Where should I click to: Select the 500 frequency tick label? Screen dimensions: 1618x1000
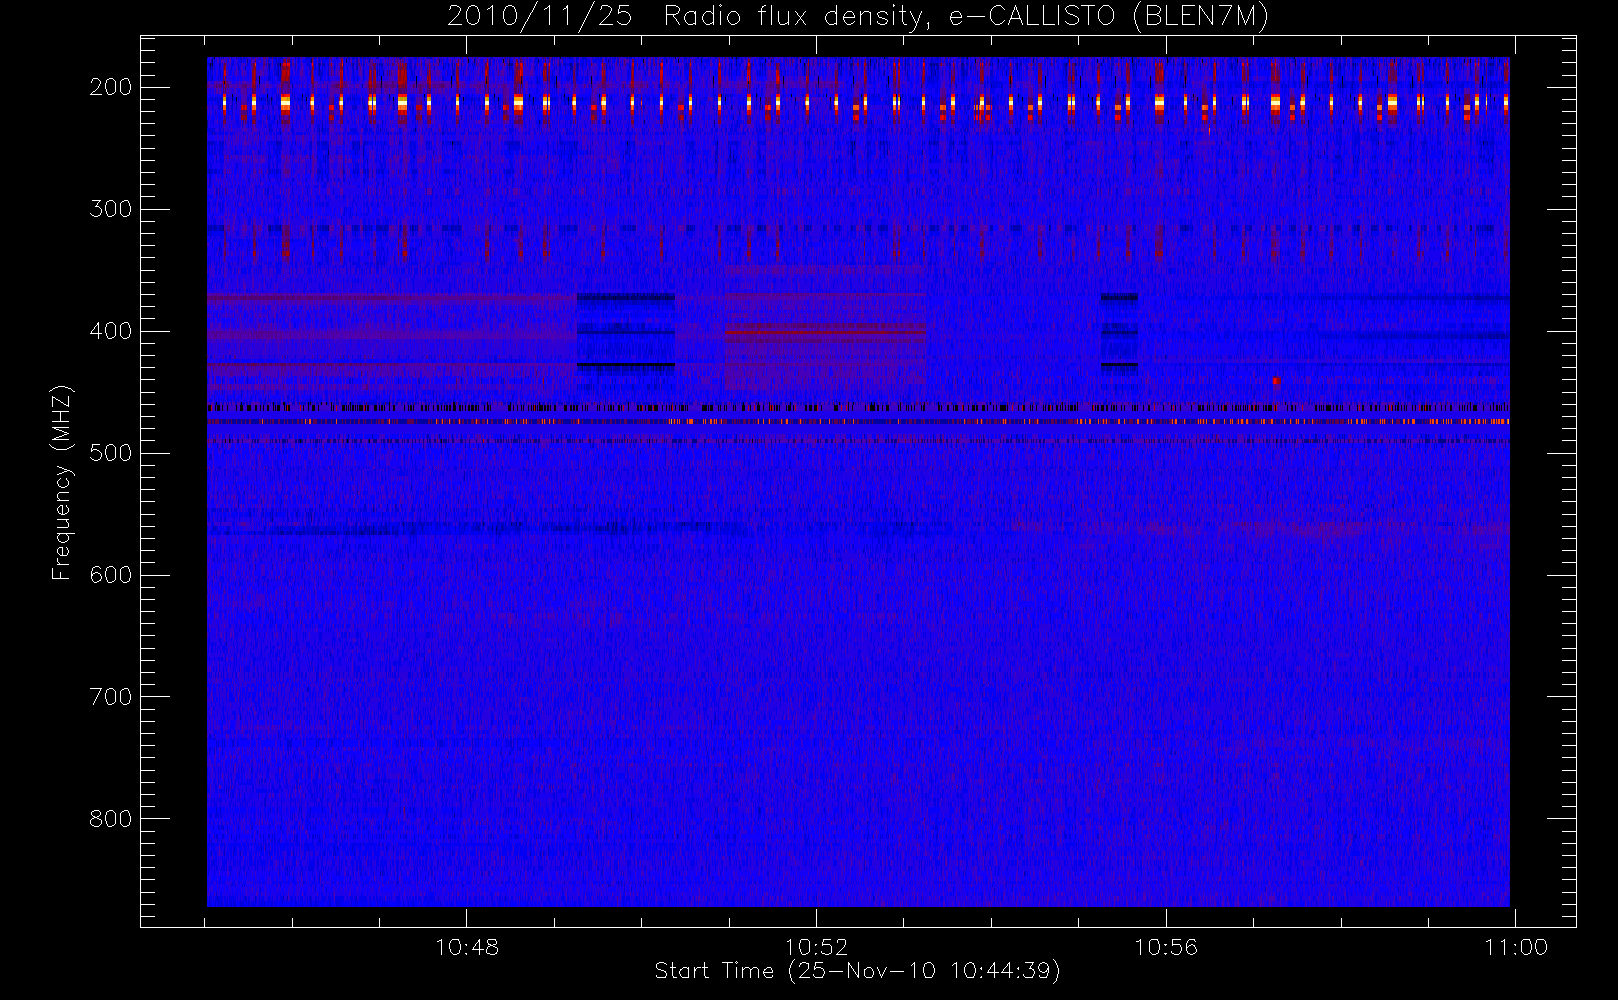click(x=110, y=453)
